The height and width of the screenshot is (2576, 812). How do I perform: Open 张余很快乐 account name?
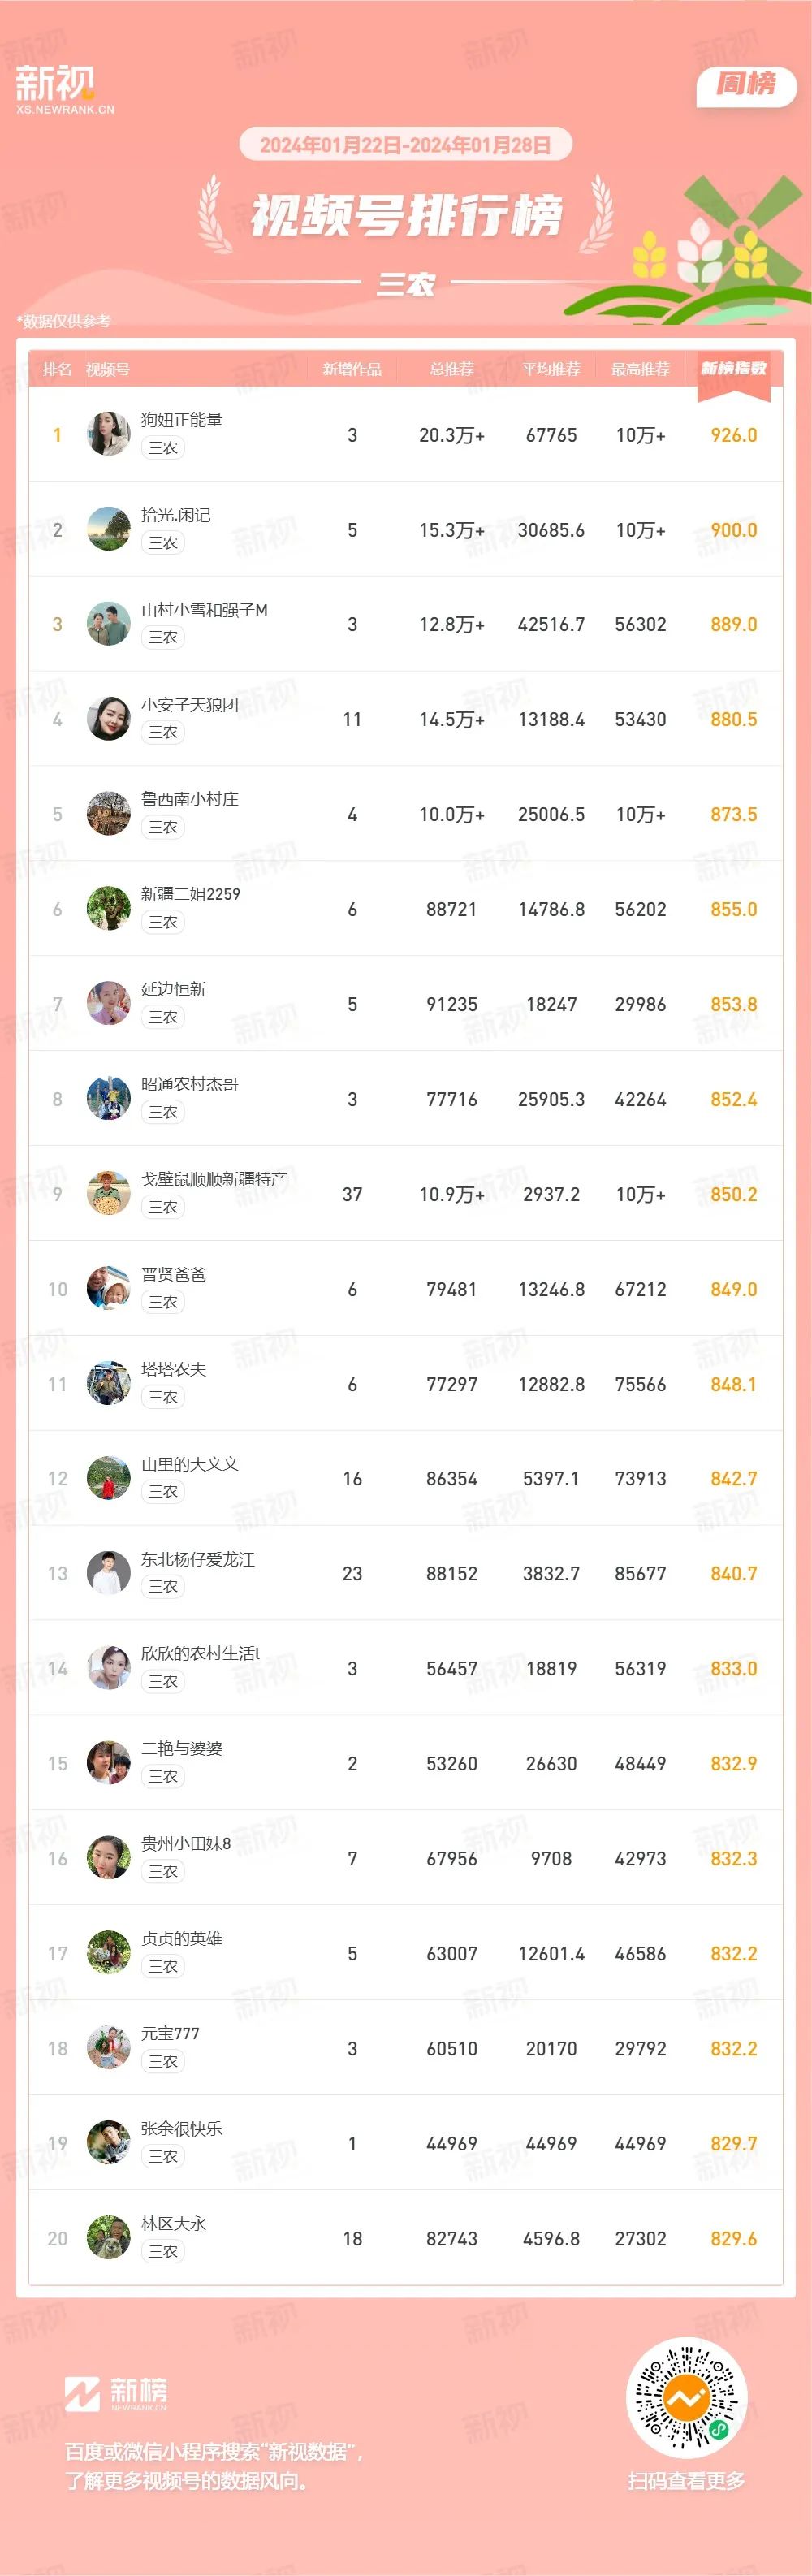pyautogui.click(x=182, y=2128)
